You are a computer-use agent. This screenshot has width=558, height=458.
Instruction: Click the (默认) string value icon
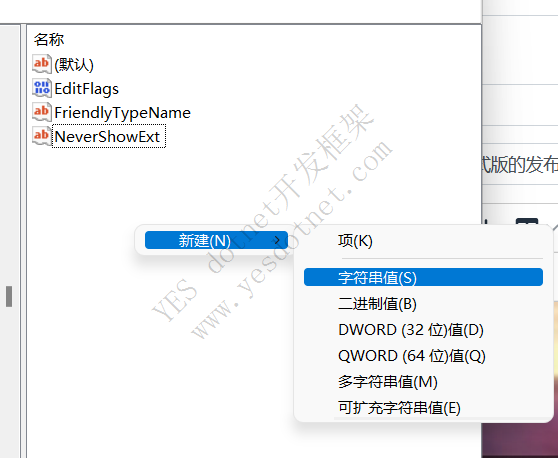click(42, 64)
